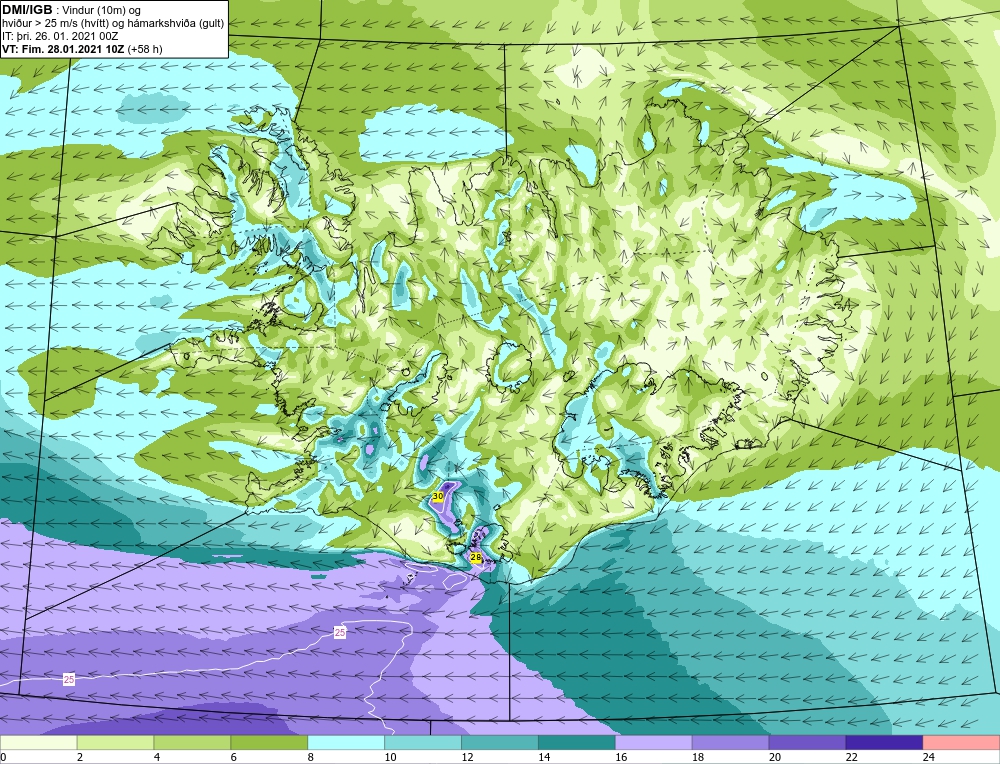This screenshot has height=764, width=1000.
Task: Click legend scale number 10
Action: click(390, 757)
